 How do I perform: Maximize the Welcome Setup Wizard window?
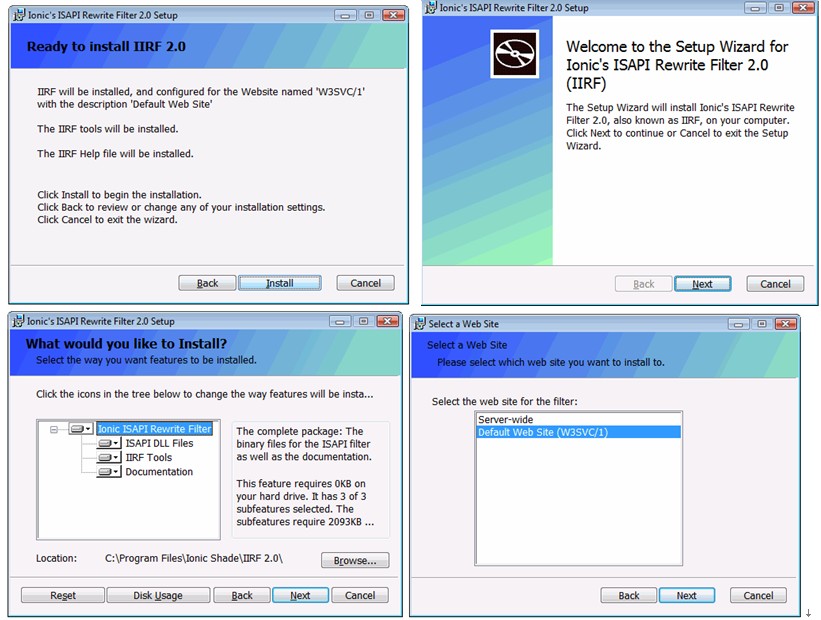coord(779,8)
